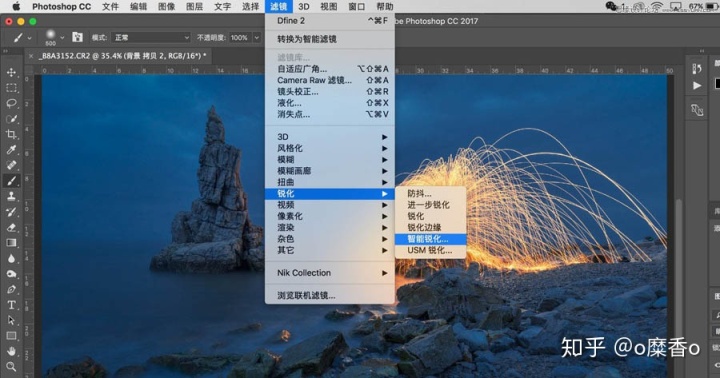Apply last filter Dfine 2
The width and height of the screenshot is (720, 378).
coord(330,21)
